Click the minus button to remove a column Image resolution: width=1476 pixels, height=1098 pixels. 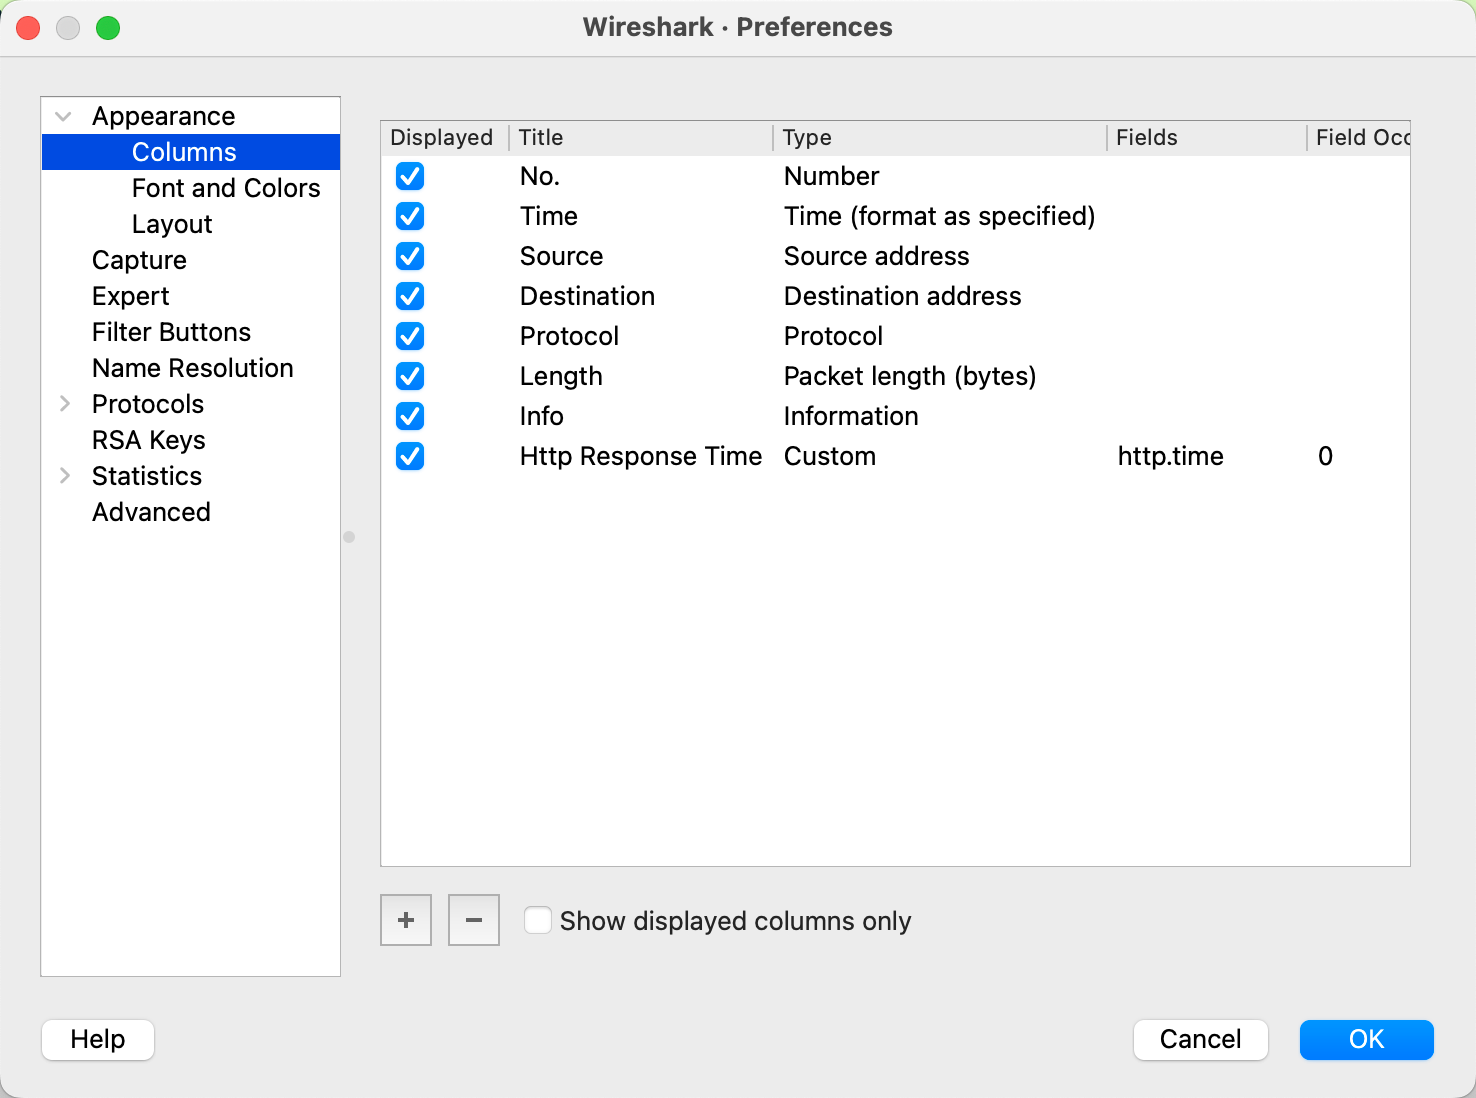[474, 920]
